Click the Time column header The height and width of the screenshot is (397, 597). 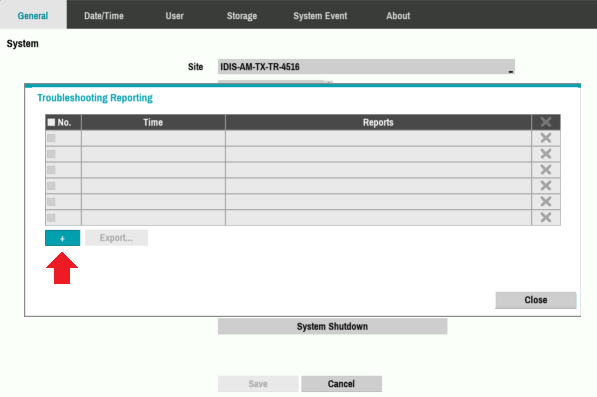pos(153,122)
